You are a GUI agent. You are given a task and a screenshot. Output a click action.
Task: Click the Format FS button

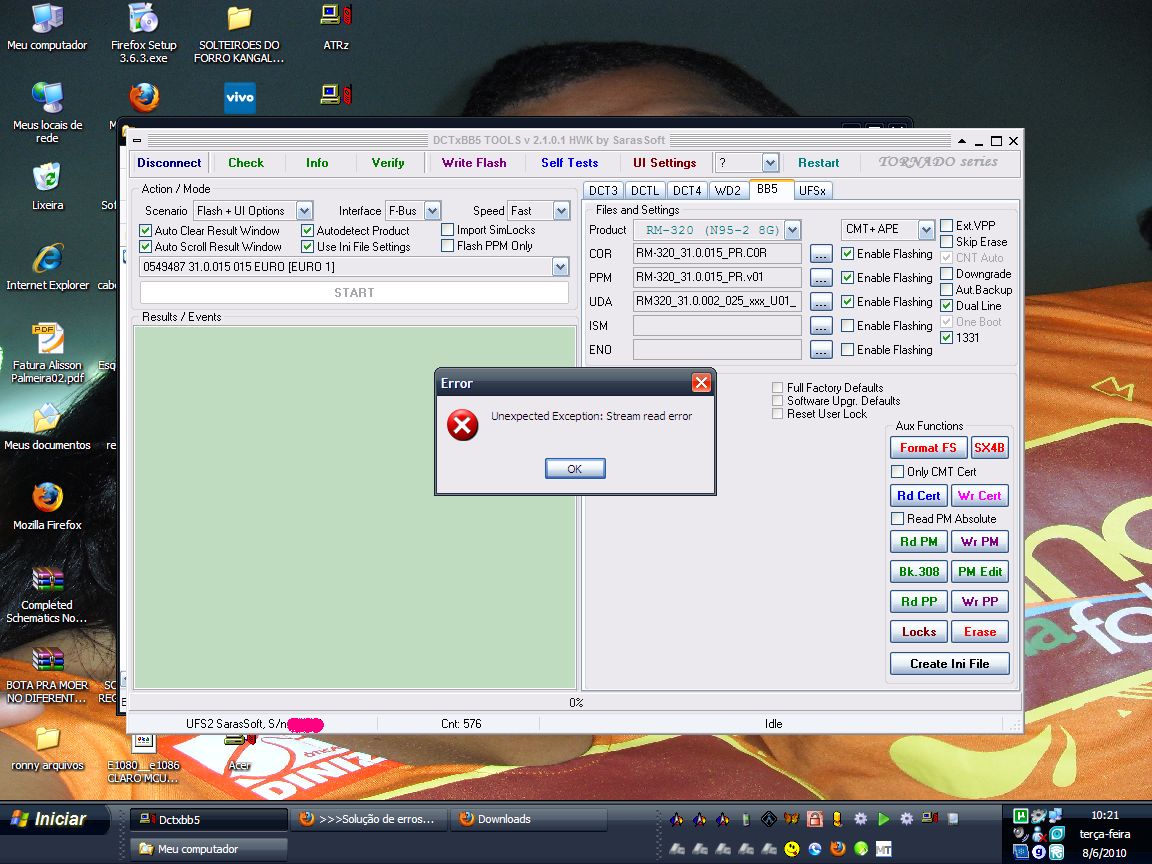coord(928,447)
